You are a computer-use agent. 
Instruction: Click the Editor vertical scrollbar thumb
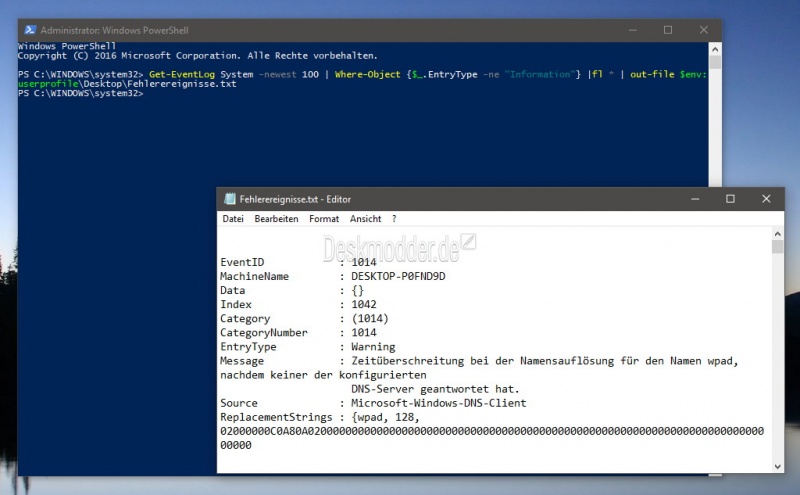coord(778,247)
